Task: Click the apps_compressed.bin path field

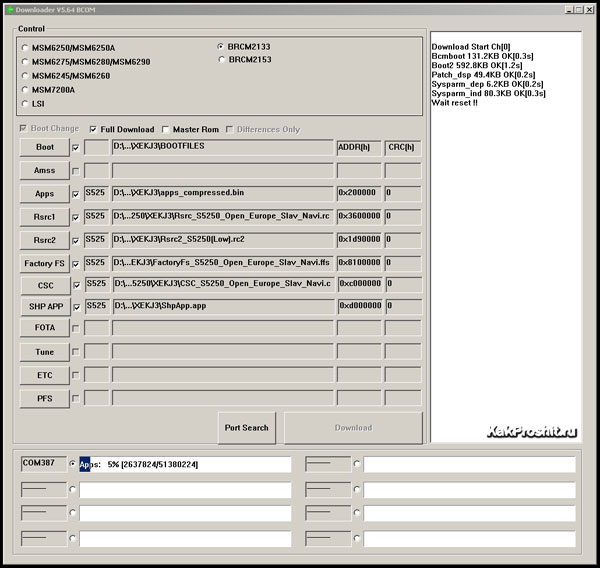Action: pos(222,193)
